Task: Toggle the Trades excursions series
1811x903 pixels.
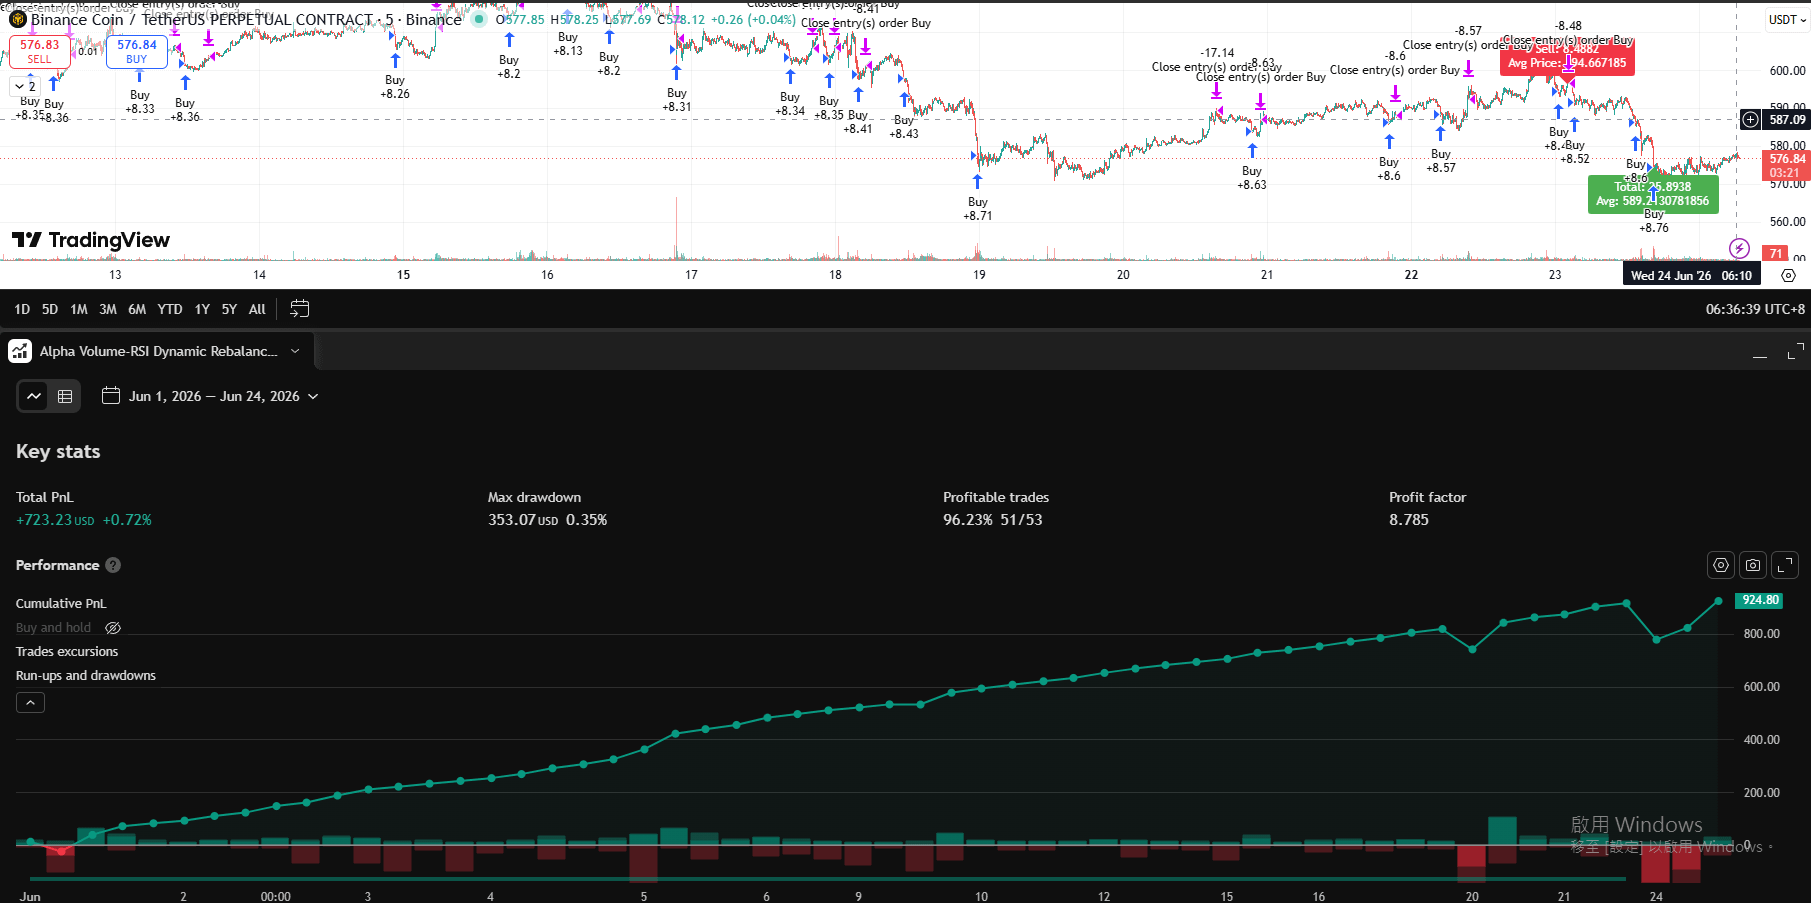Action: [67, 651]
